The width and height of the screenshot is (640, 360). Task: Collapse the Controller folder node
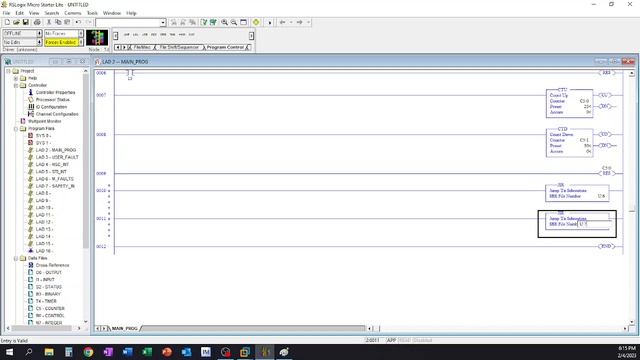point(16,85)
